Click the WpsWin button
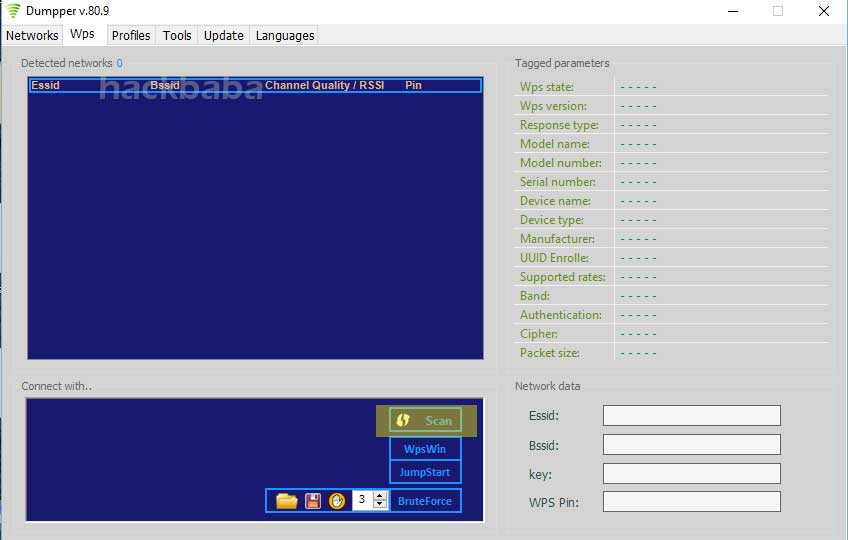This screenshot has width=848, height=540. click(x=425, y=449)
